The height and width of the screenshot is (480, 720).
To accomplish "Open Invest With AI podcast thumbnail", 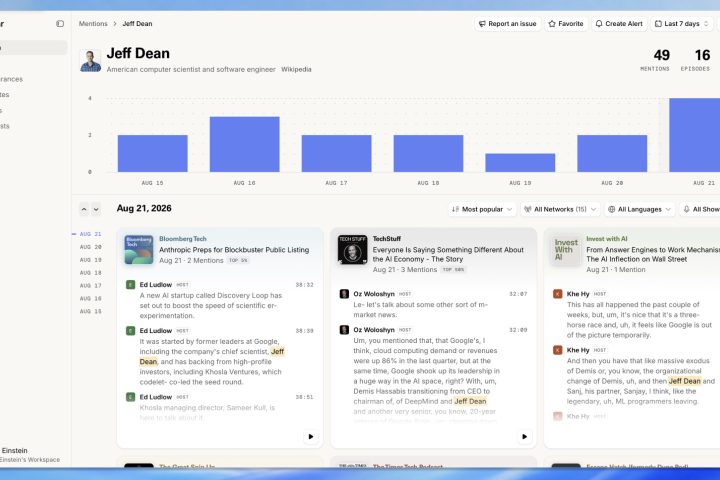I will pos(566,250).
